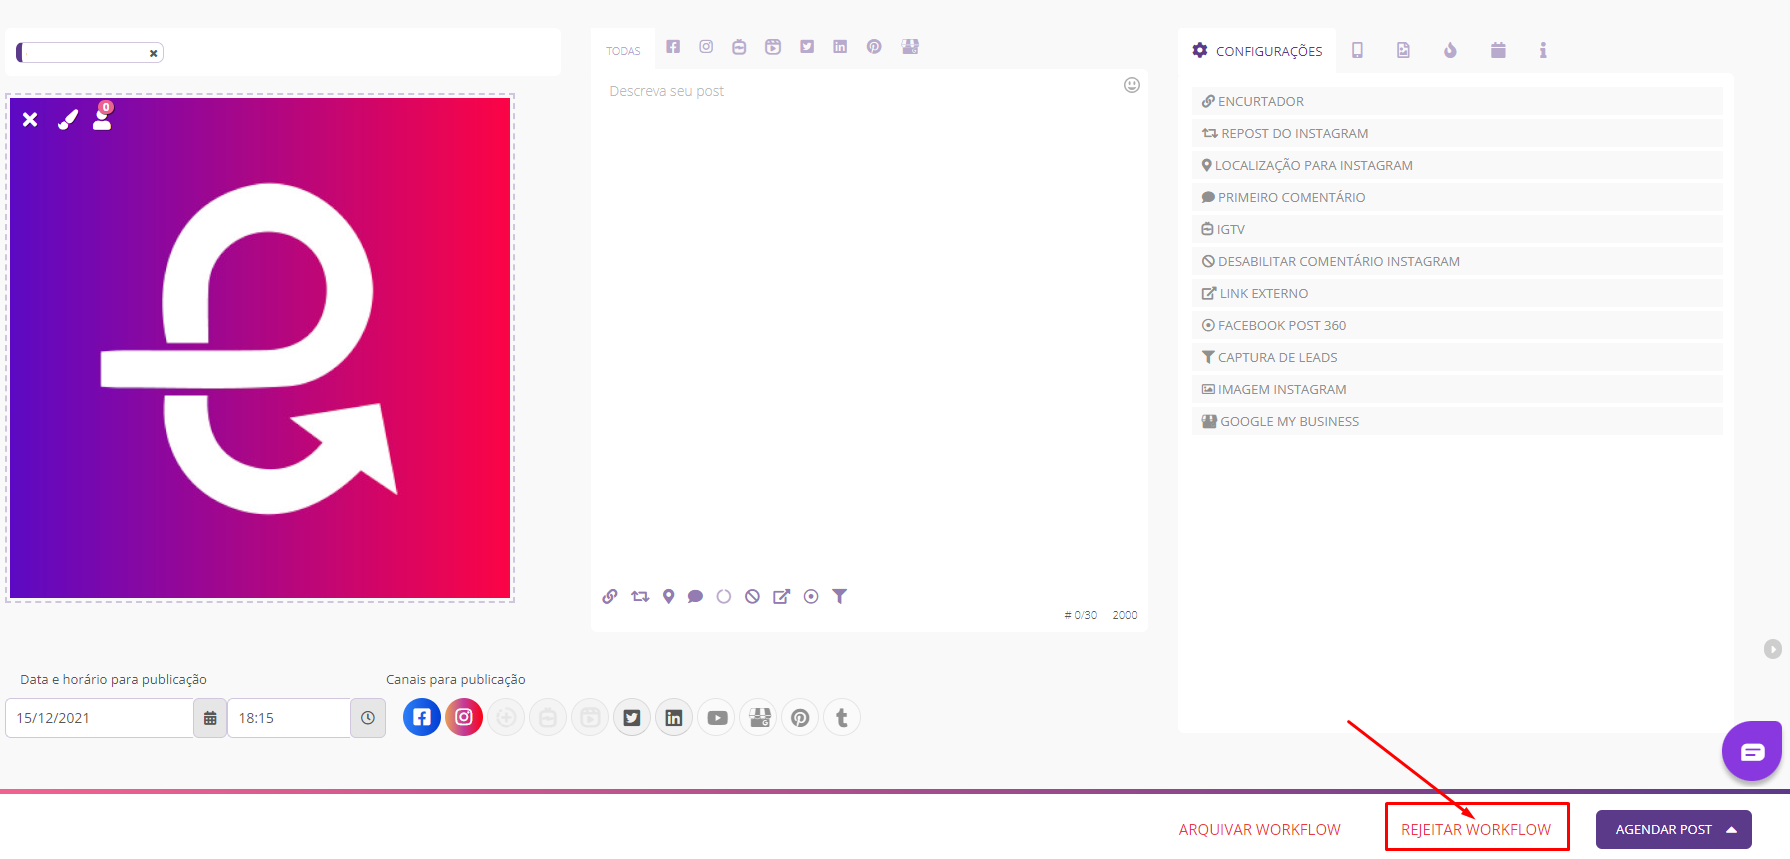Click the link shortener icon below the text area
Viewport: 1790px width, 859px height.
pos(610,596)
